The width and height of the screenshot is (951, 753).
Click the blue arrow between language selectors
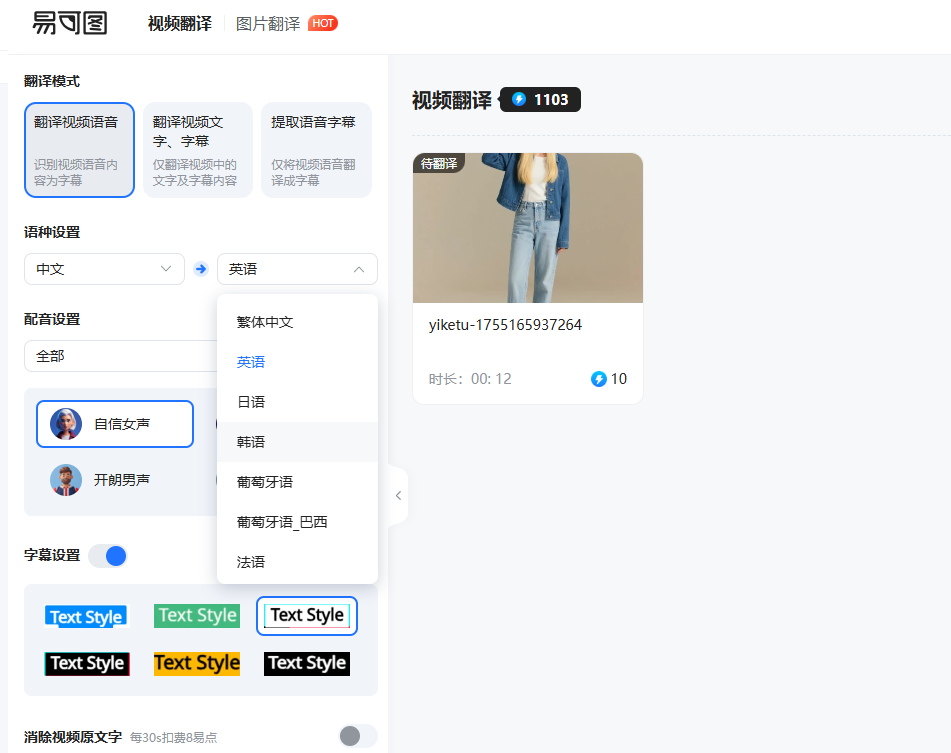pyautogui.click(x=200, y=268)
